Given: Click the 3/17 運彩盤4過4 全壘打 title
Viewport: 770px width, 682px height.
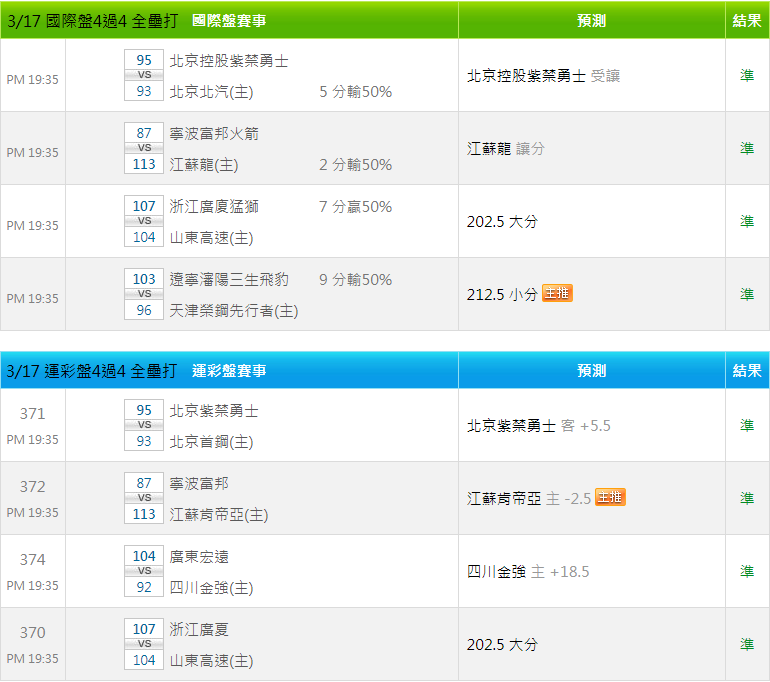Looking at the screenshot, I should 92,371.
